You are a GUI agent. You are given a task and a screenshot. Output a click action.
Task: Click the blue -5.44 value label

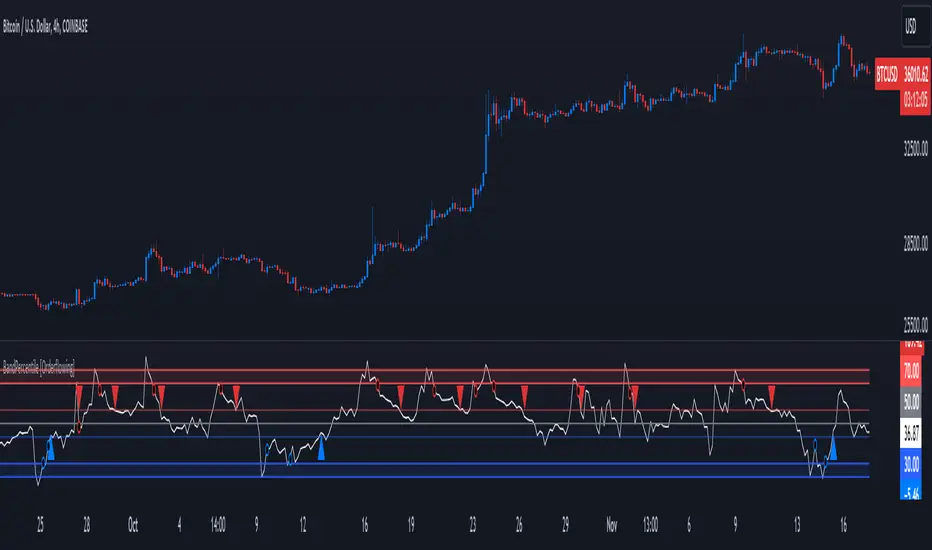click(x=911, y=492)
